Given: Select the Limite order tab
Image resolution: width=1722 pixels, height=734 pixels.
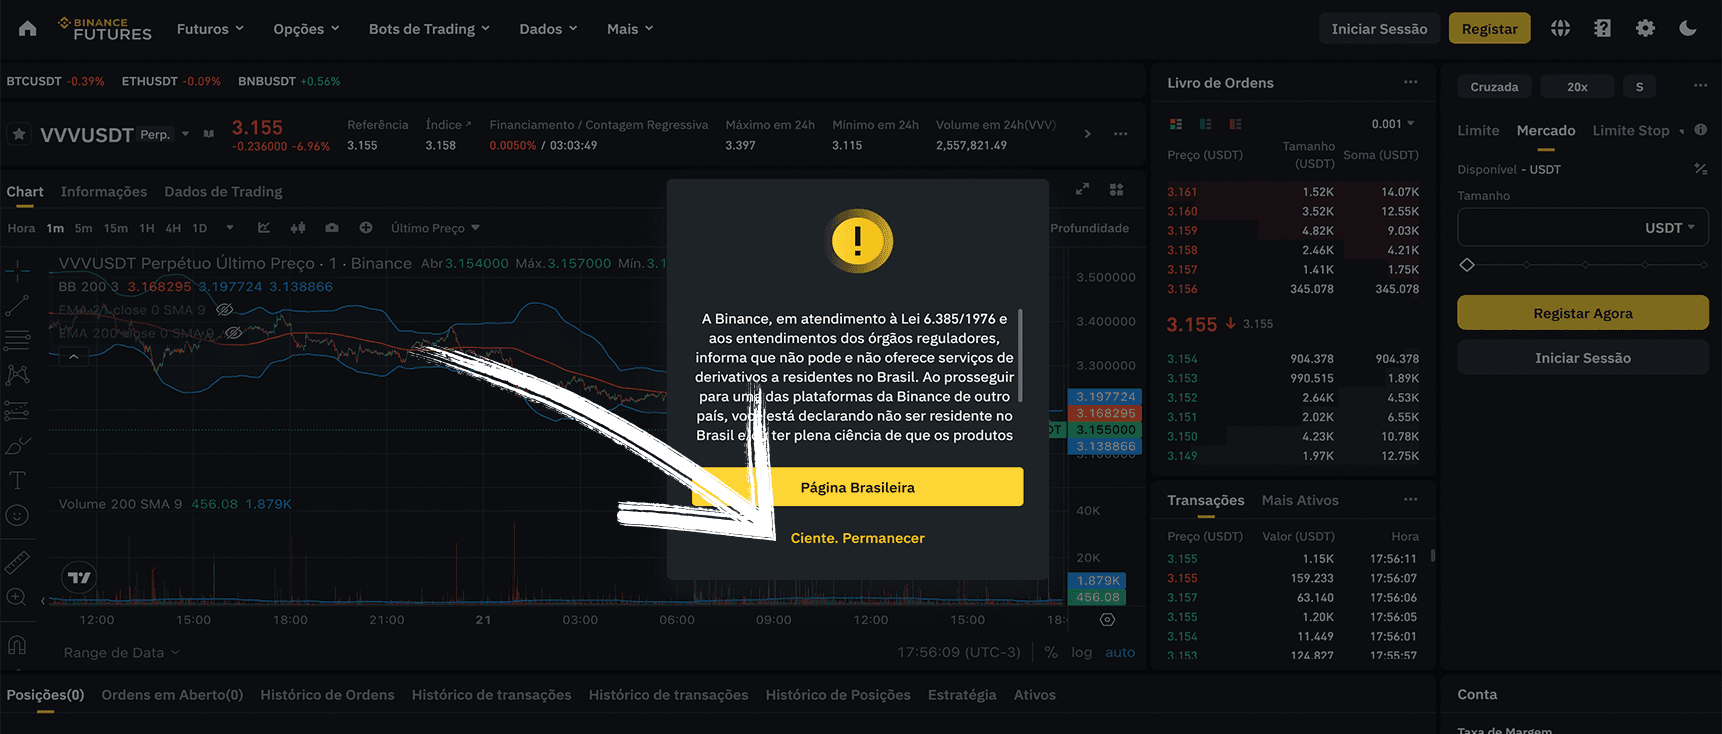Looking at the screenshot, I should [x=1478, y=130].
